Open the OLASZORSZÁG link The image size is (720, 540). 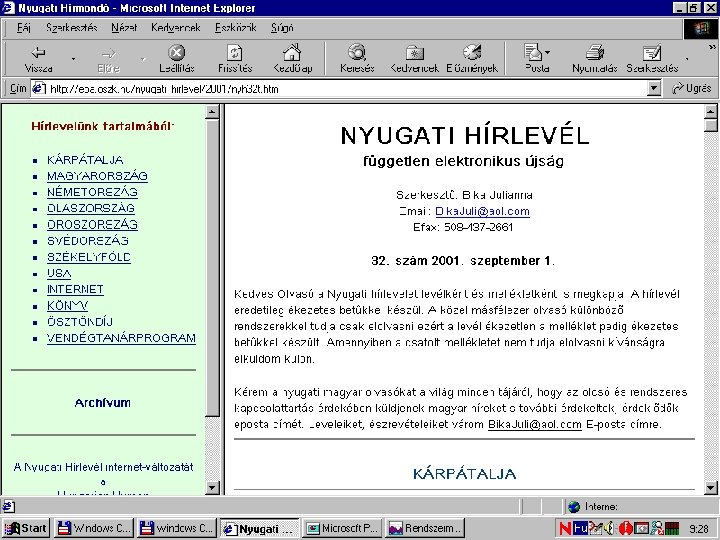(91, 208)
